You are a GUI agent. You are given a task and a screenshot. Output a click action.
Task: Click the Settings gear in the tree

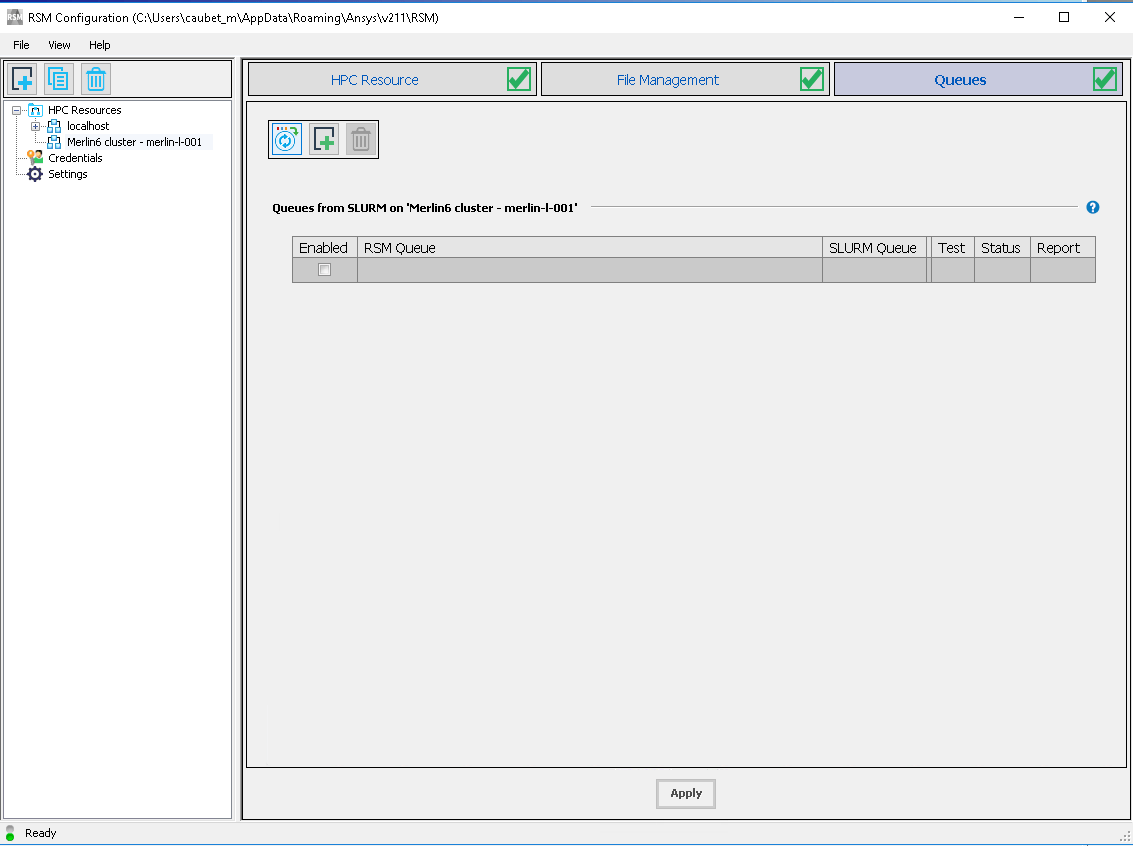pos(36,174)
